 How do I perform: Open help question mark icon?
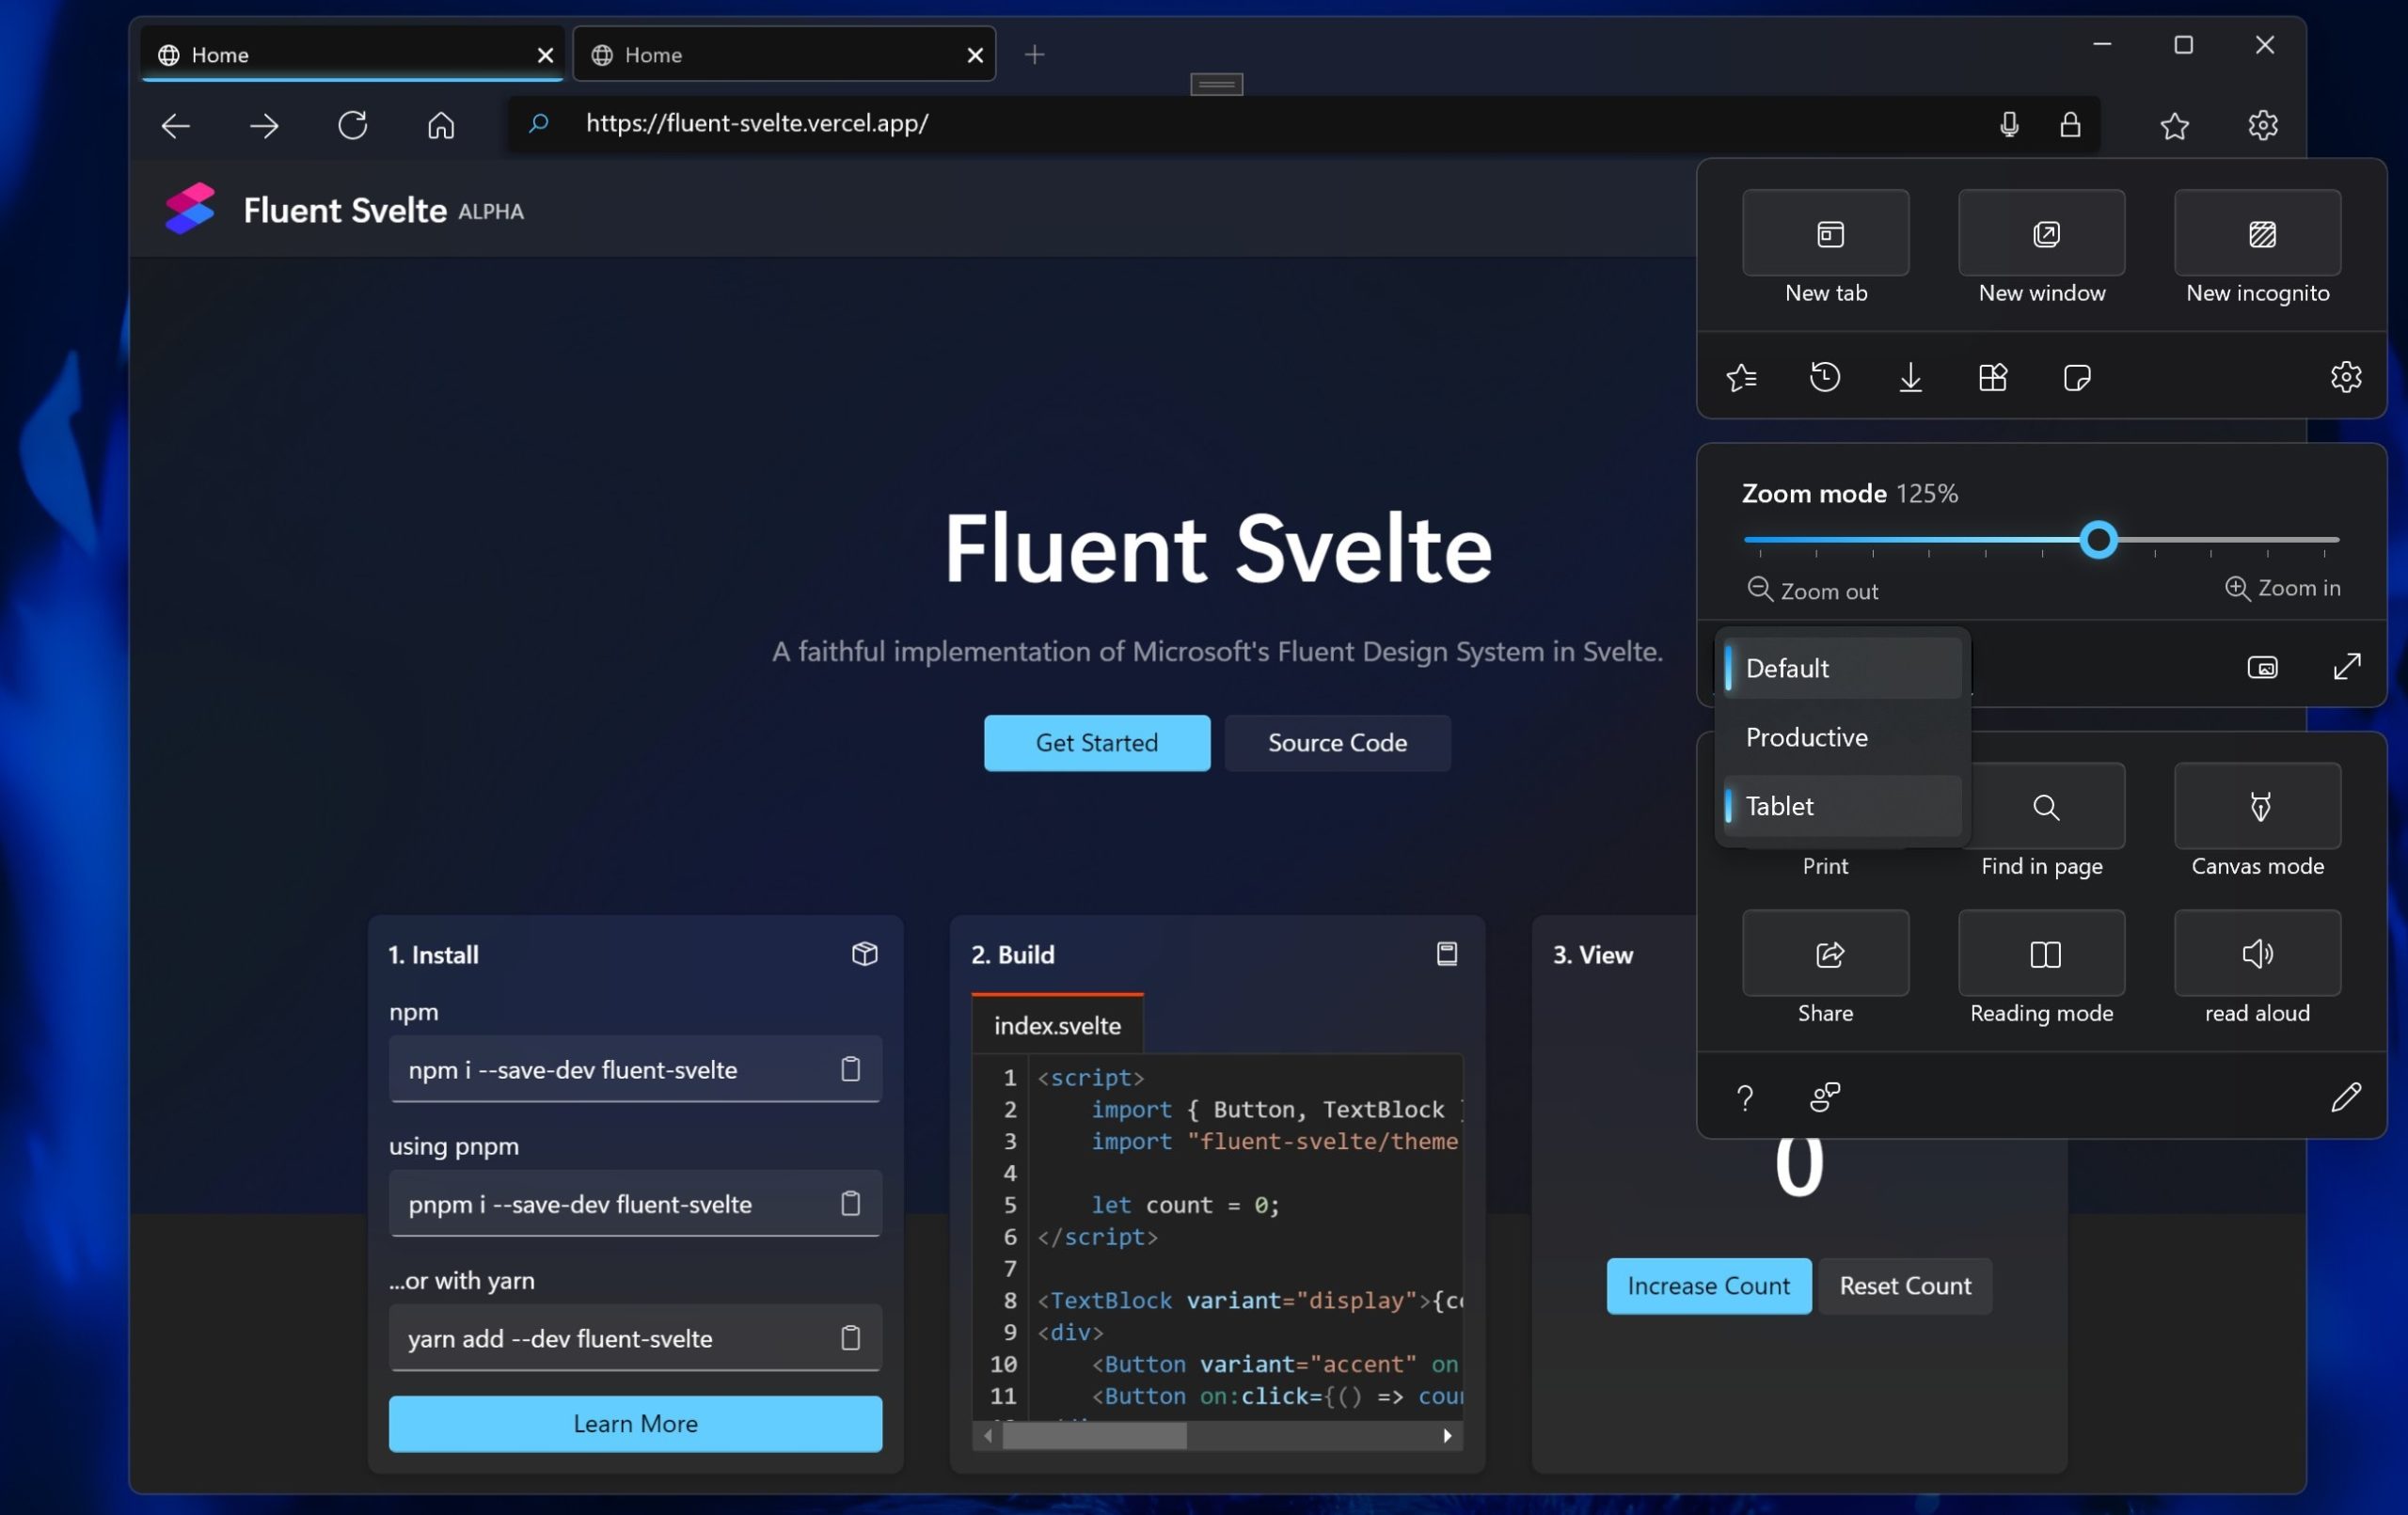(x=1745, y=1097)
